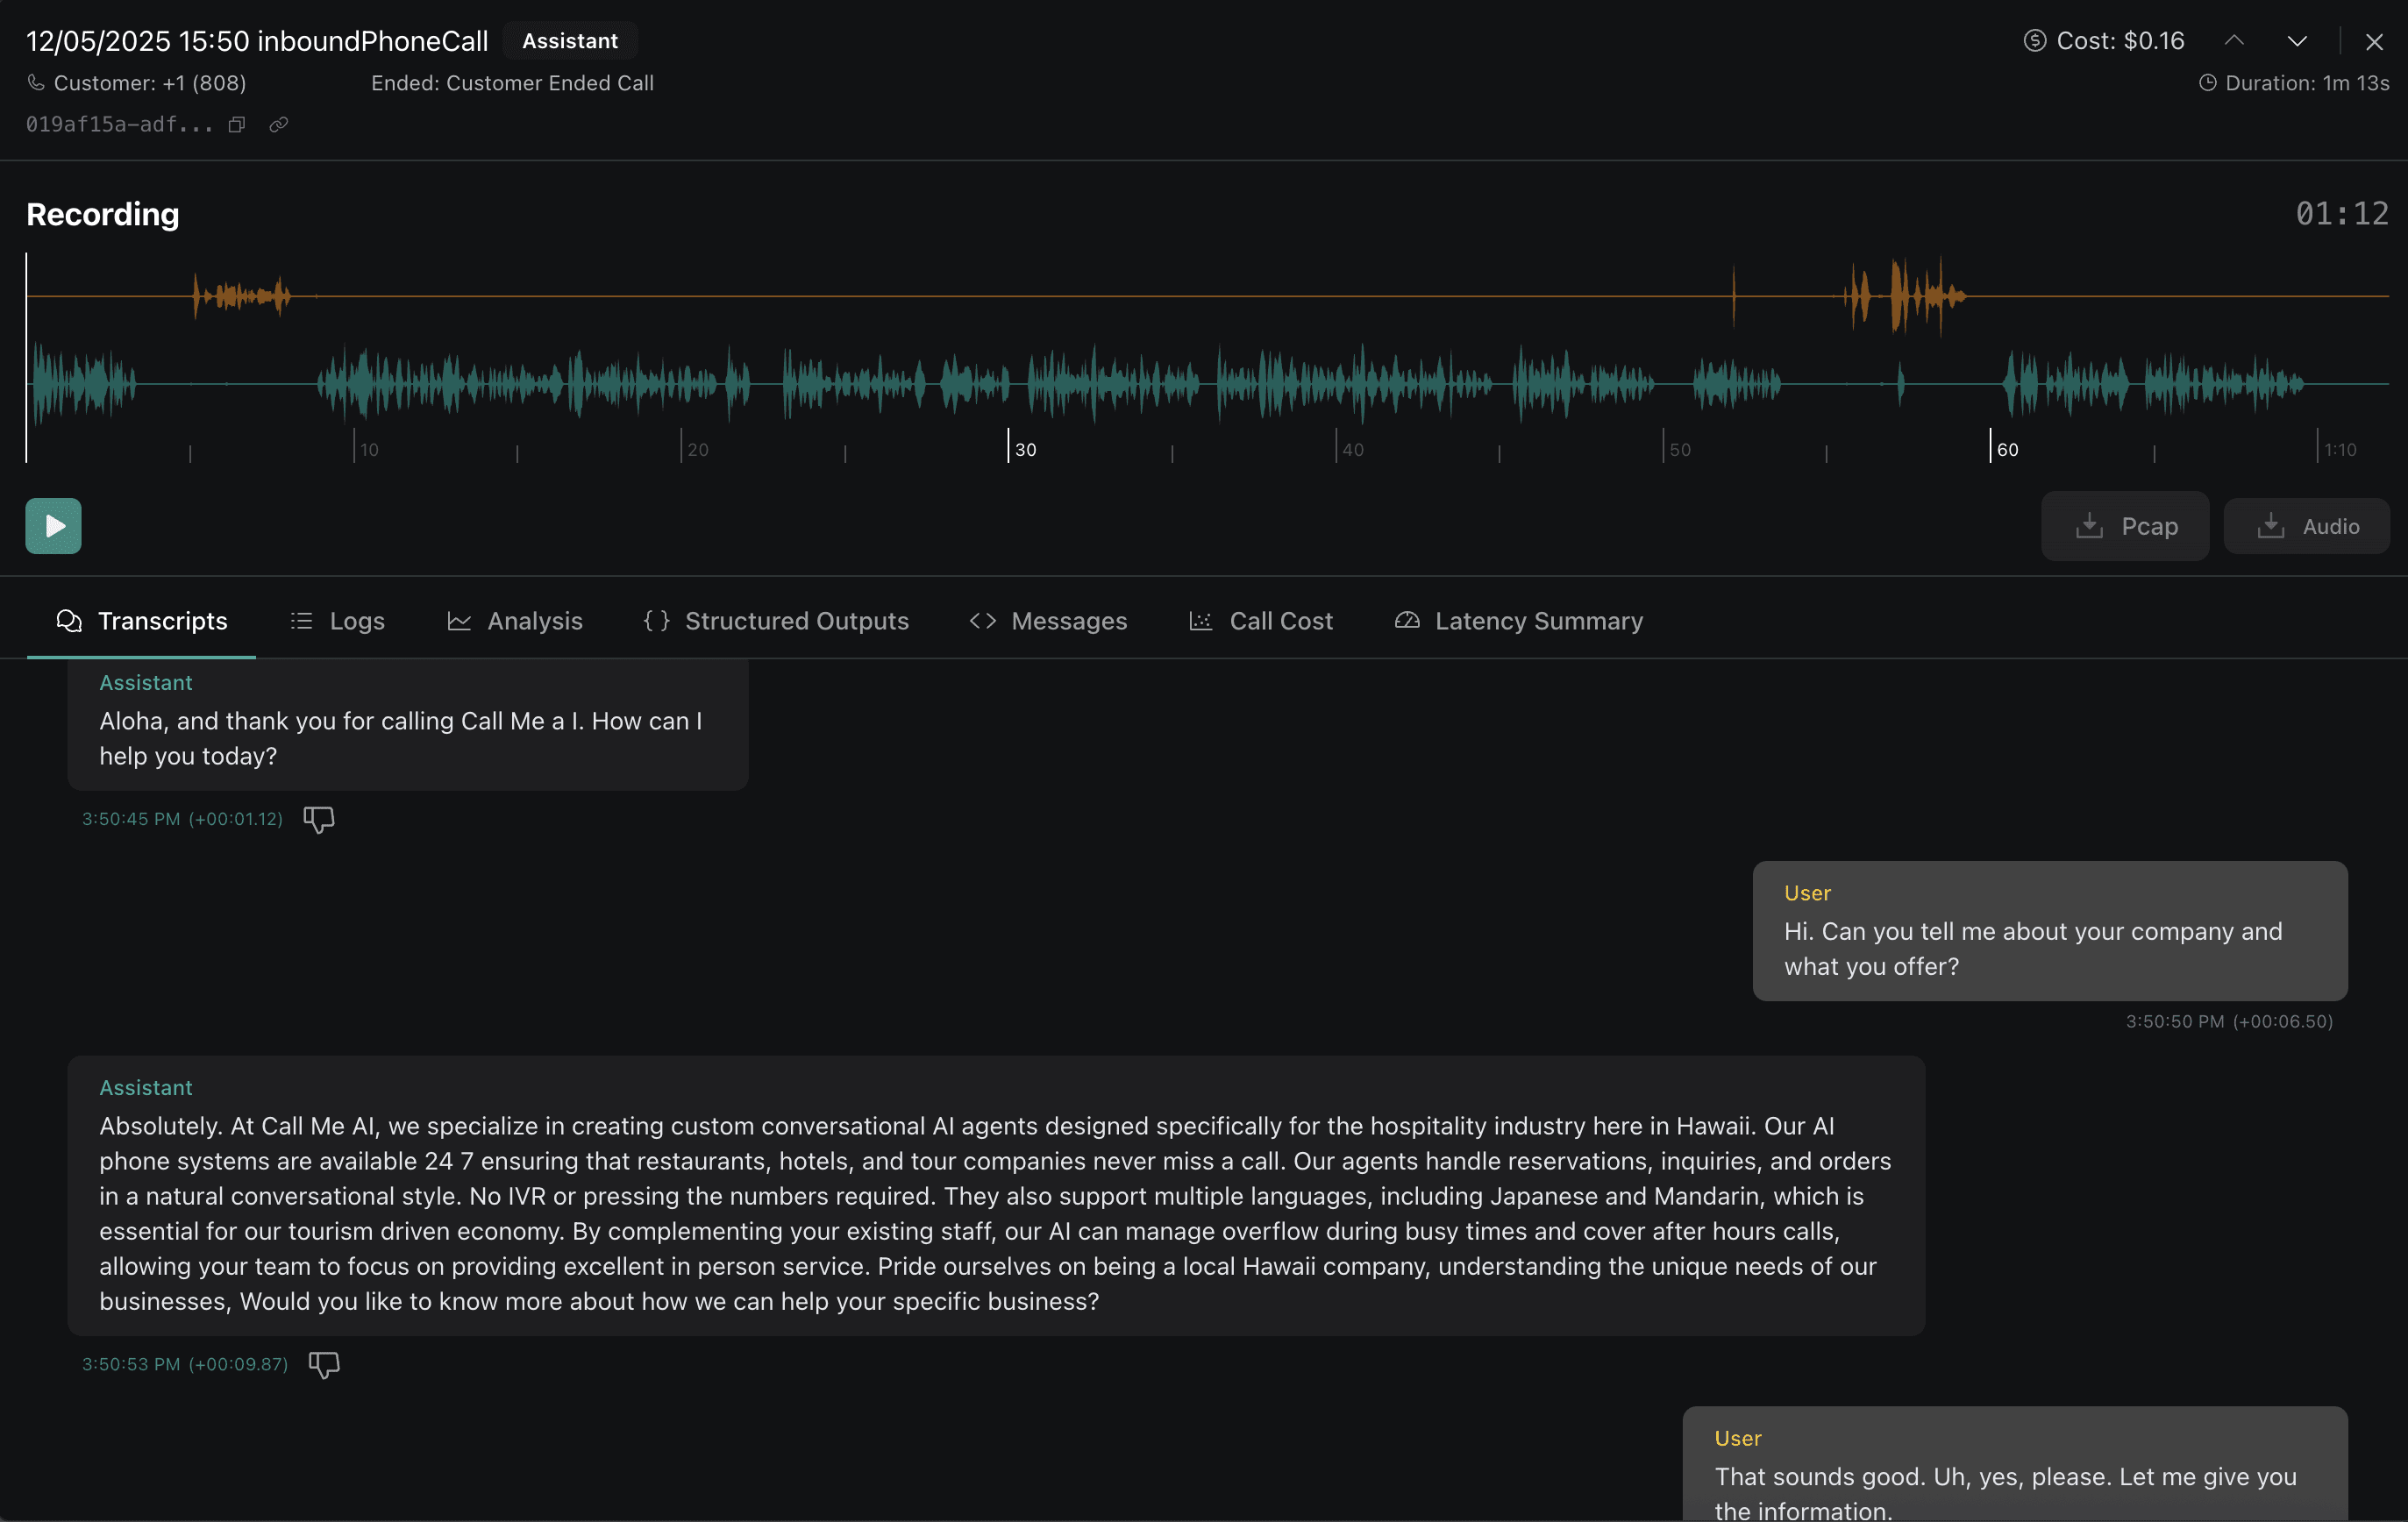Thumbs down the long Assistant company description
This screenshot has height=1522, width=2408.
(324, 1364)
